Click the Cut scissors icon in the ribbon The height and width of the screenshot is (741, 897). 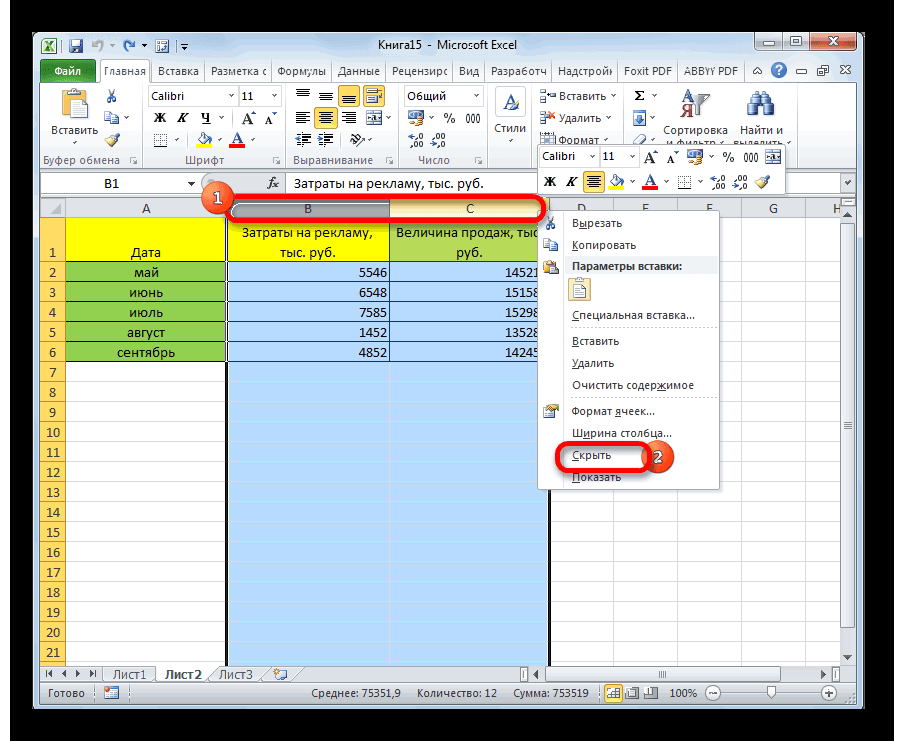pyautogui.click(x=112, y=97)
